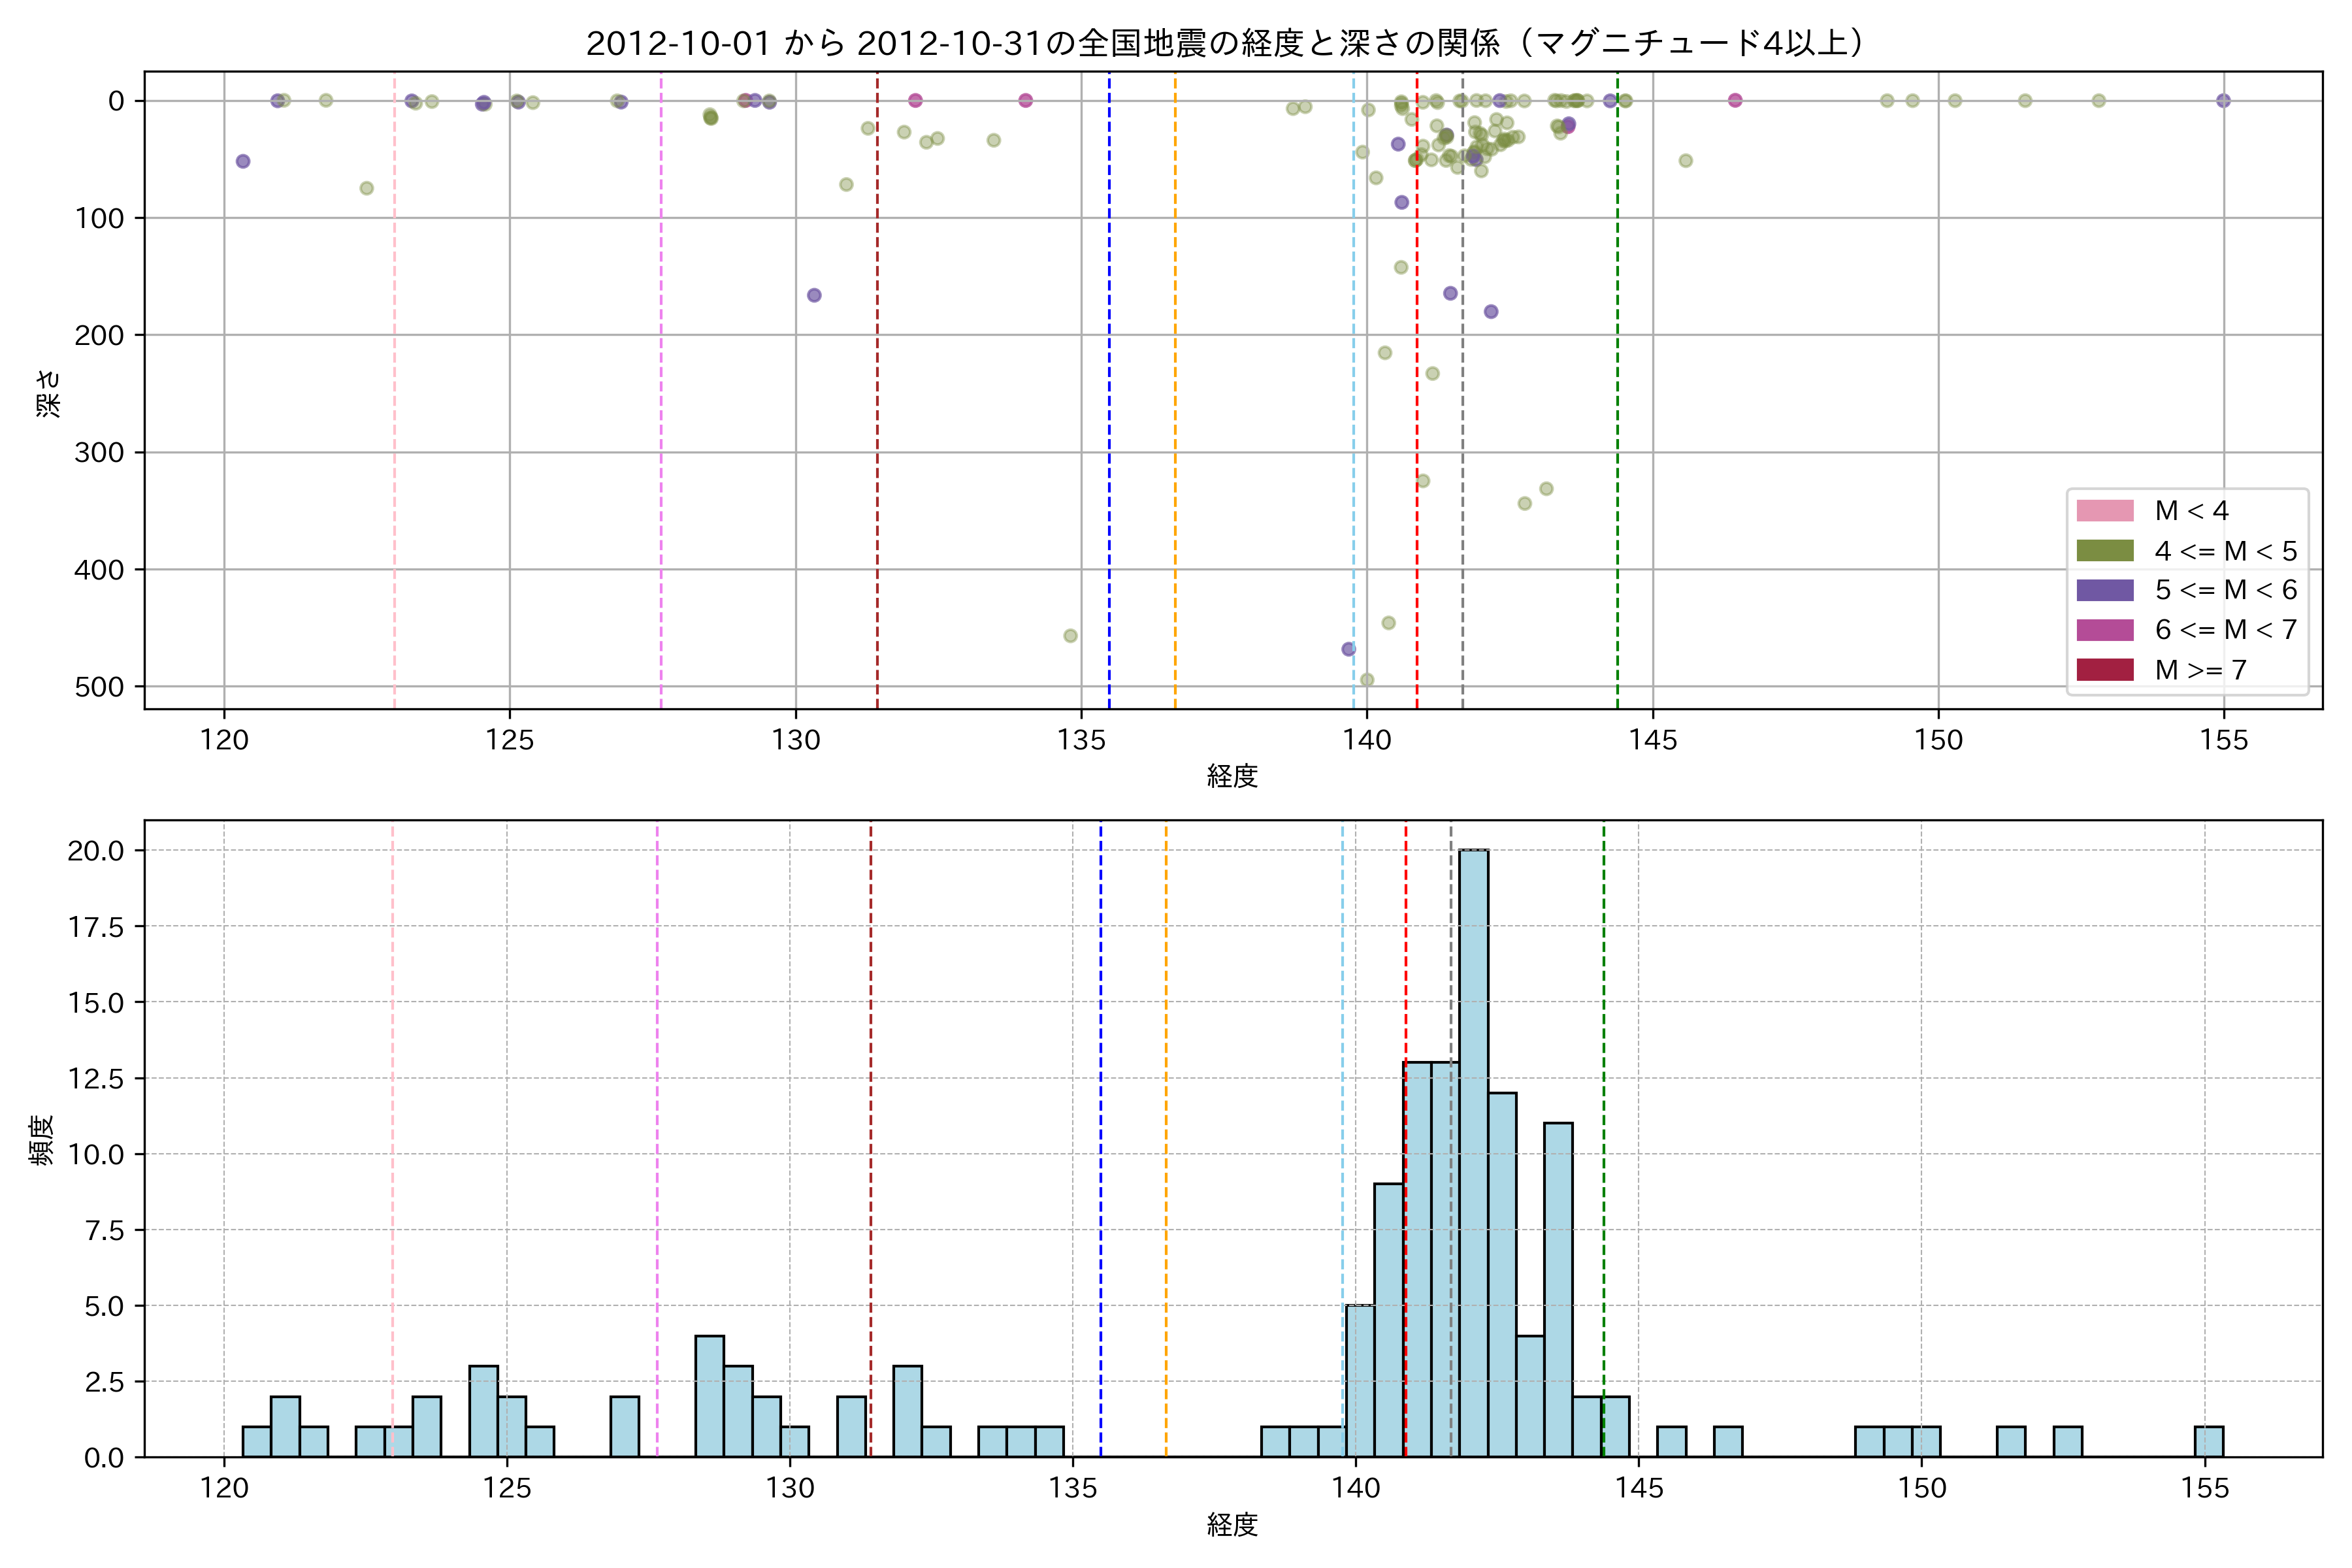2352x1568 pixels.
Task: Click the pink M < 4 legend swatch
Action: [x=2104, y=511]
